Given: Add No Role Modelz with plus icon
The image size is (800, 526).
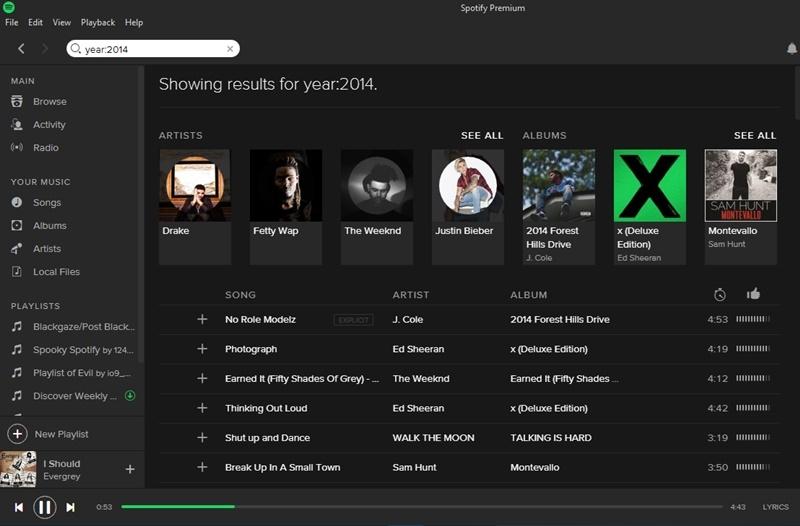Looking at the screenshot, I should (x=202, y=319).
